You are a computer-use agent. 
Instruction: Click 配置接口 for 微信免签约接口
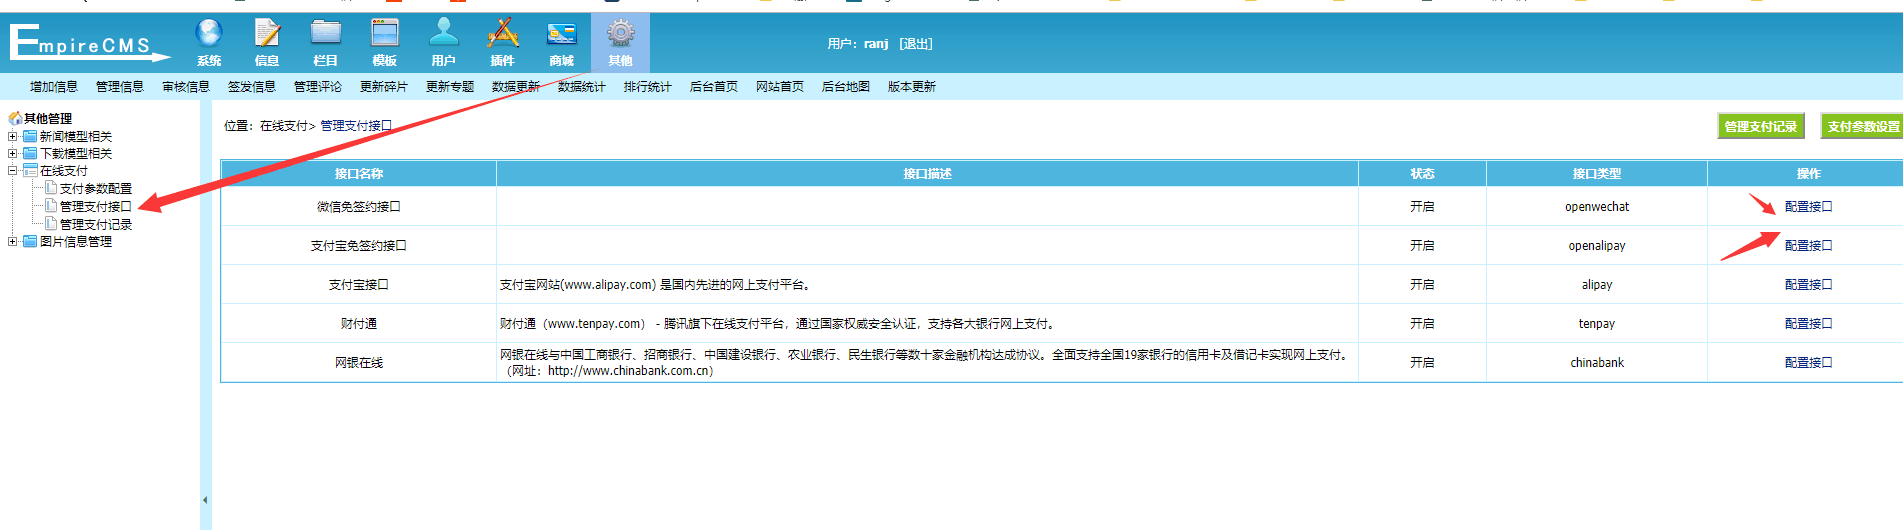[1808, 207]
